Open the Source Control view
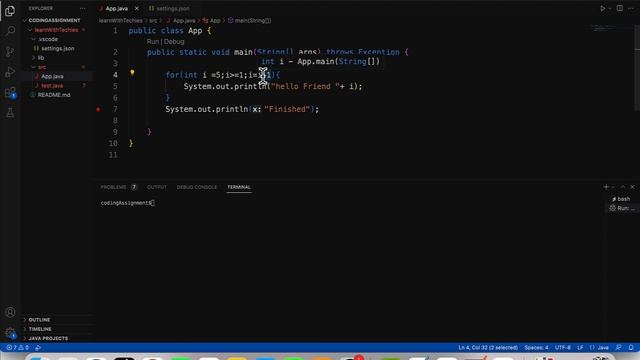Screen dimensions: 640x360 tap(10, 51)
